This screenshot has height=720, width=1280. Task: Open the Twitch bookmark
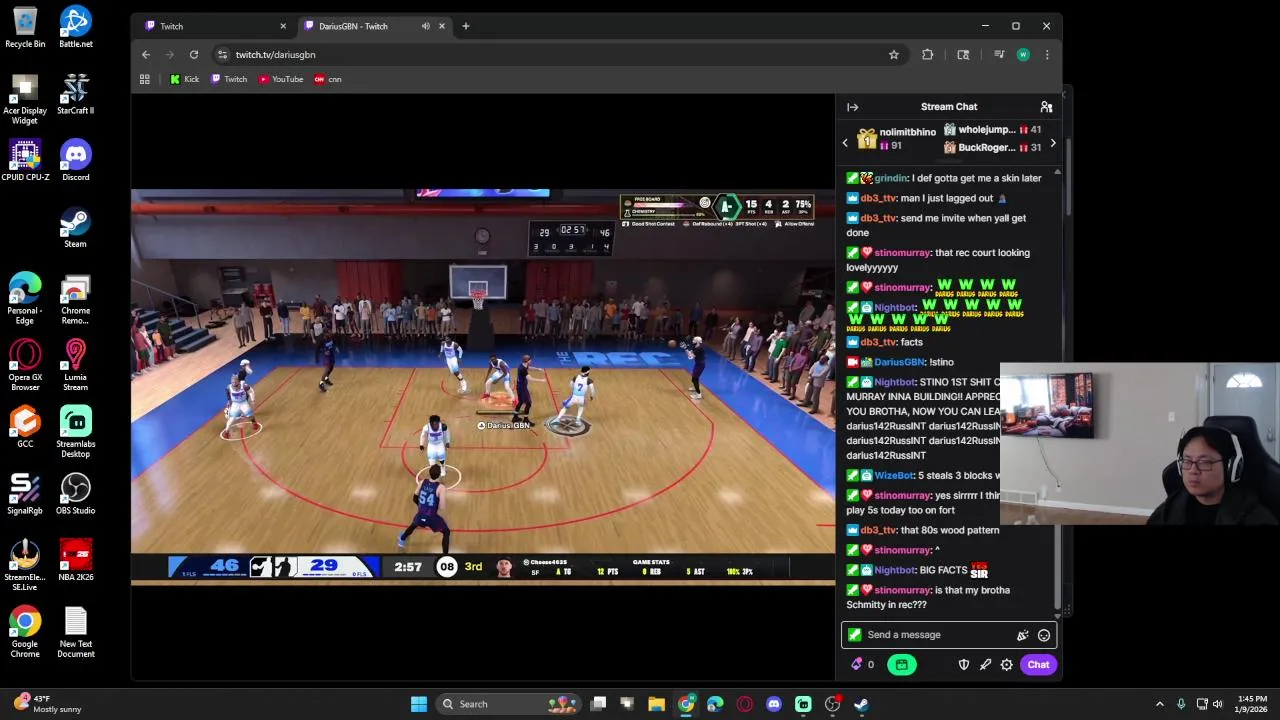click(229, 79)
